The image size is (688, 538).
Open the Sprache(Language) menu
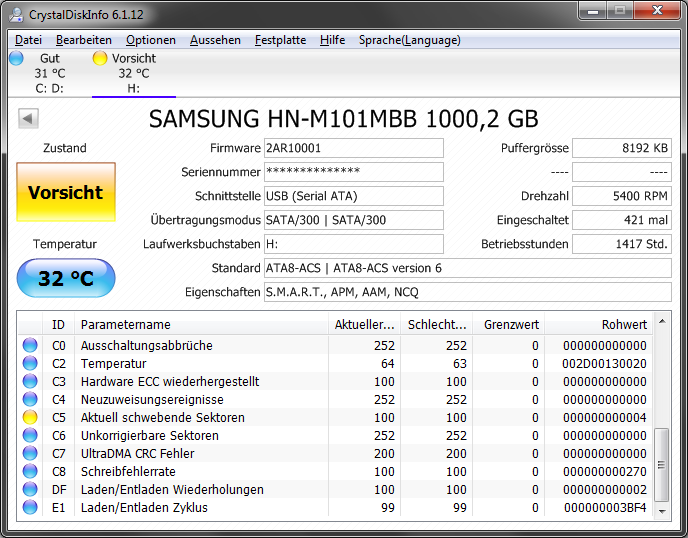pos(409,40)
